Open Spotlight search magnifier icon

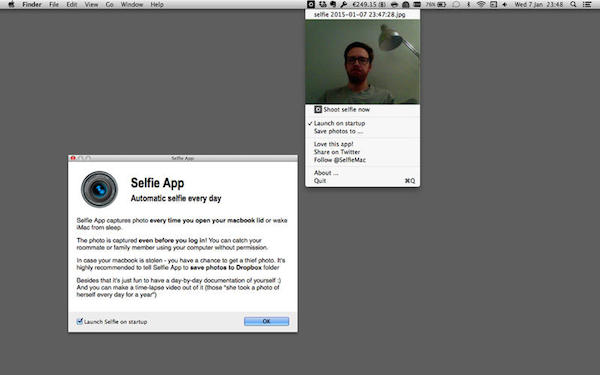pos(573,5)
